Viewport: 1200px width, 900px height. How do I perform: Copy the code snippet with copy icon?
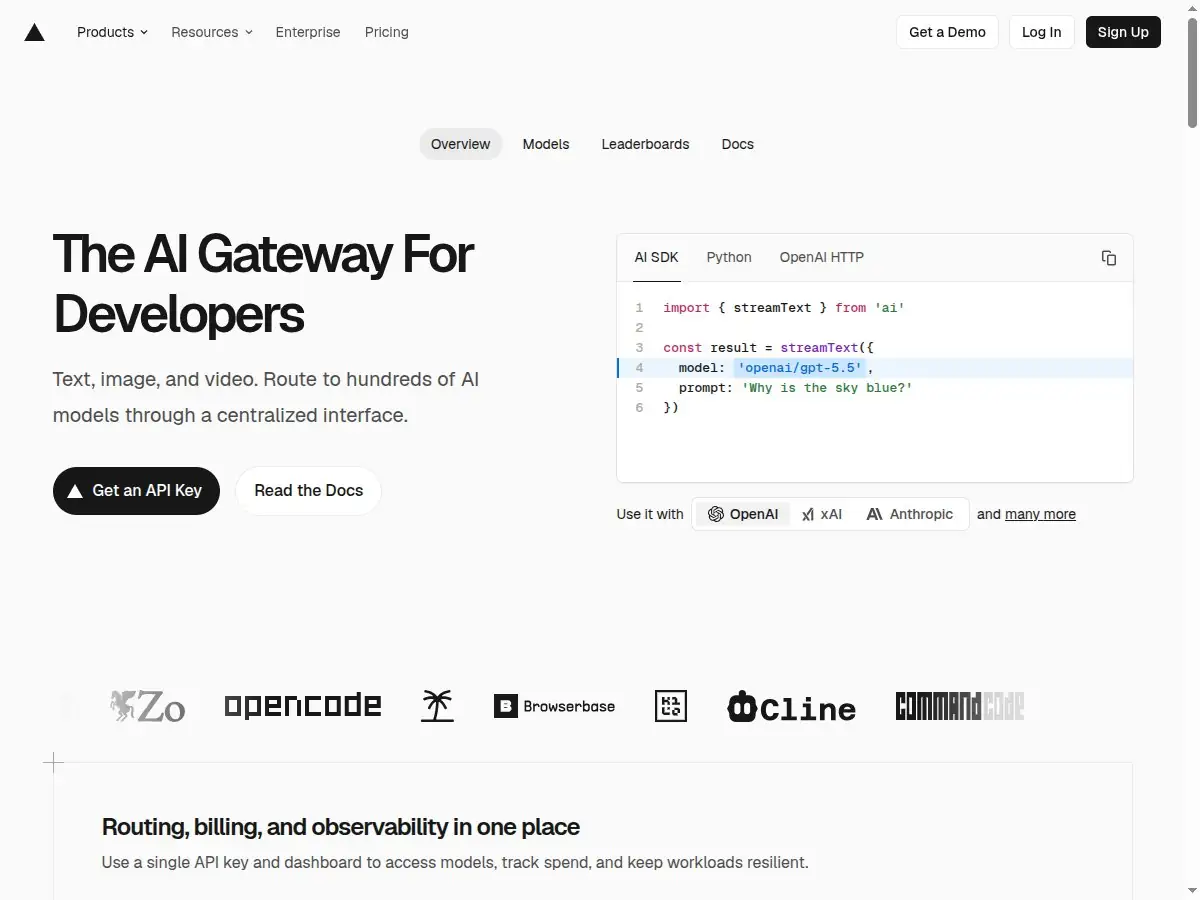point(1109,258)
